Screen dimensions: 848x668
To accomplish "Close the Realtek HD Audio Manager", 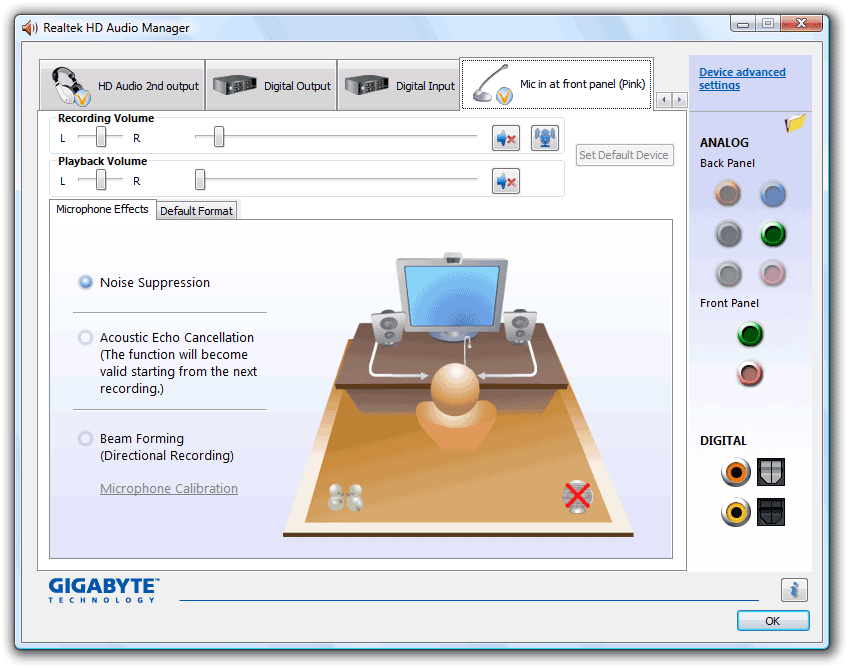I will [801, 23].
